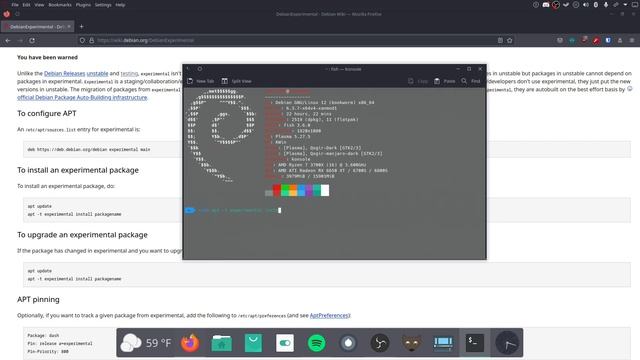The width and height of the screenshot is (640, 360).
Task: Open microphone tray icon
Action: 606,5
